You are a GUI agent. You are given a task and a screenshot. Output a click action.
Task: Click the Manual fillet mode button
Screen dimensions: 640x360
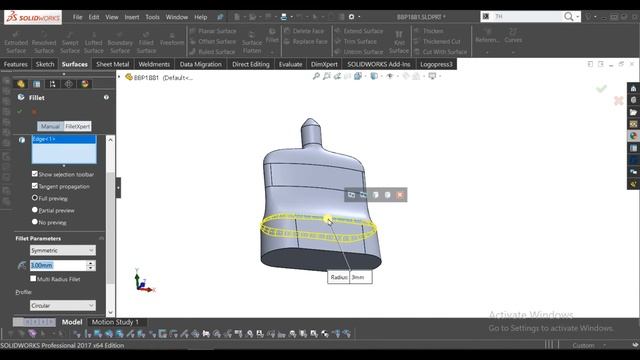[50, 127]
